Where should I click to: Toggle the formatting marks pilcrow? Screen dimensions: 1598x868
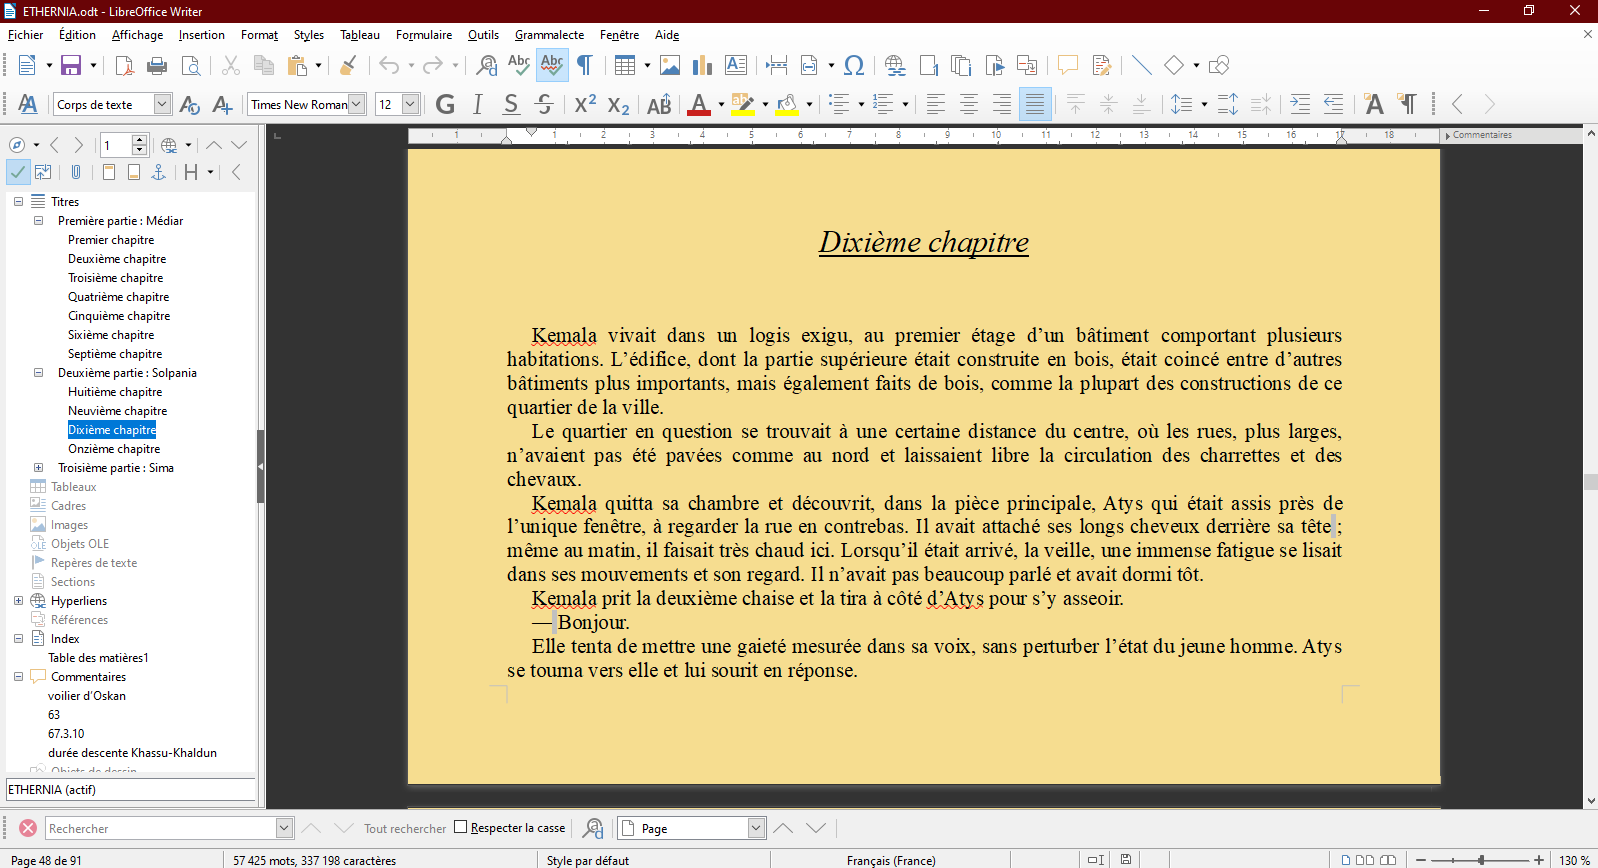(585, 66)
